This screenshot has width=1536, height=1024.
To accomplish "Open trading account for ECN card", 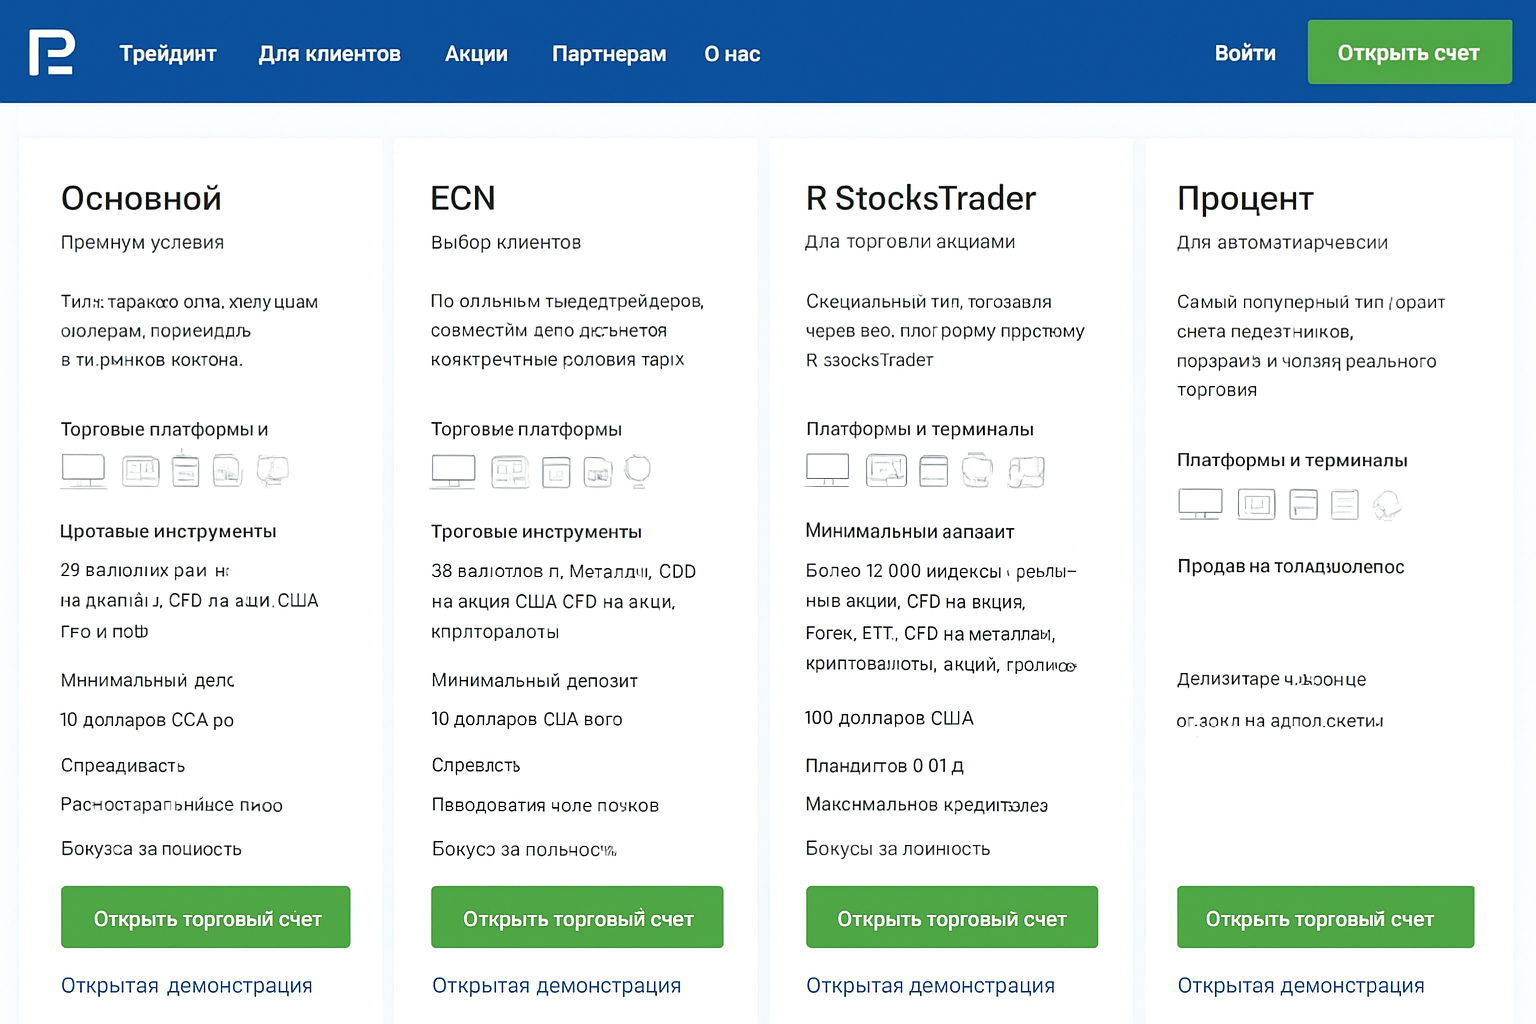I will [x=577, y=917].
